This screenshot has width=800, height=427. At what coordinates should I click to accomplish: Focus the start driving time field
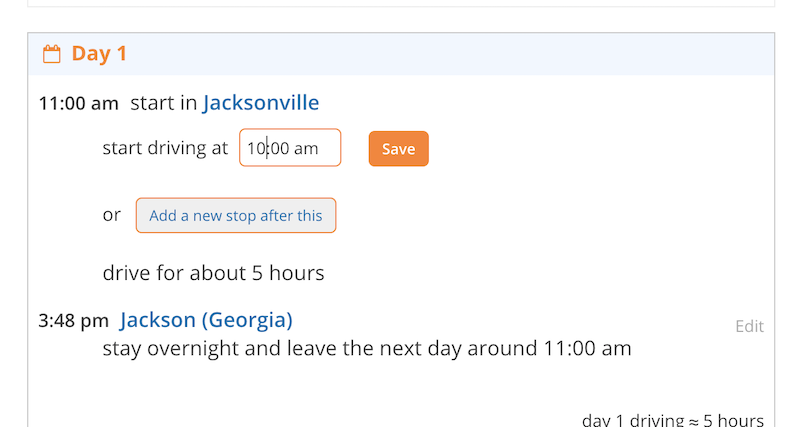tap(290, 147)
